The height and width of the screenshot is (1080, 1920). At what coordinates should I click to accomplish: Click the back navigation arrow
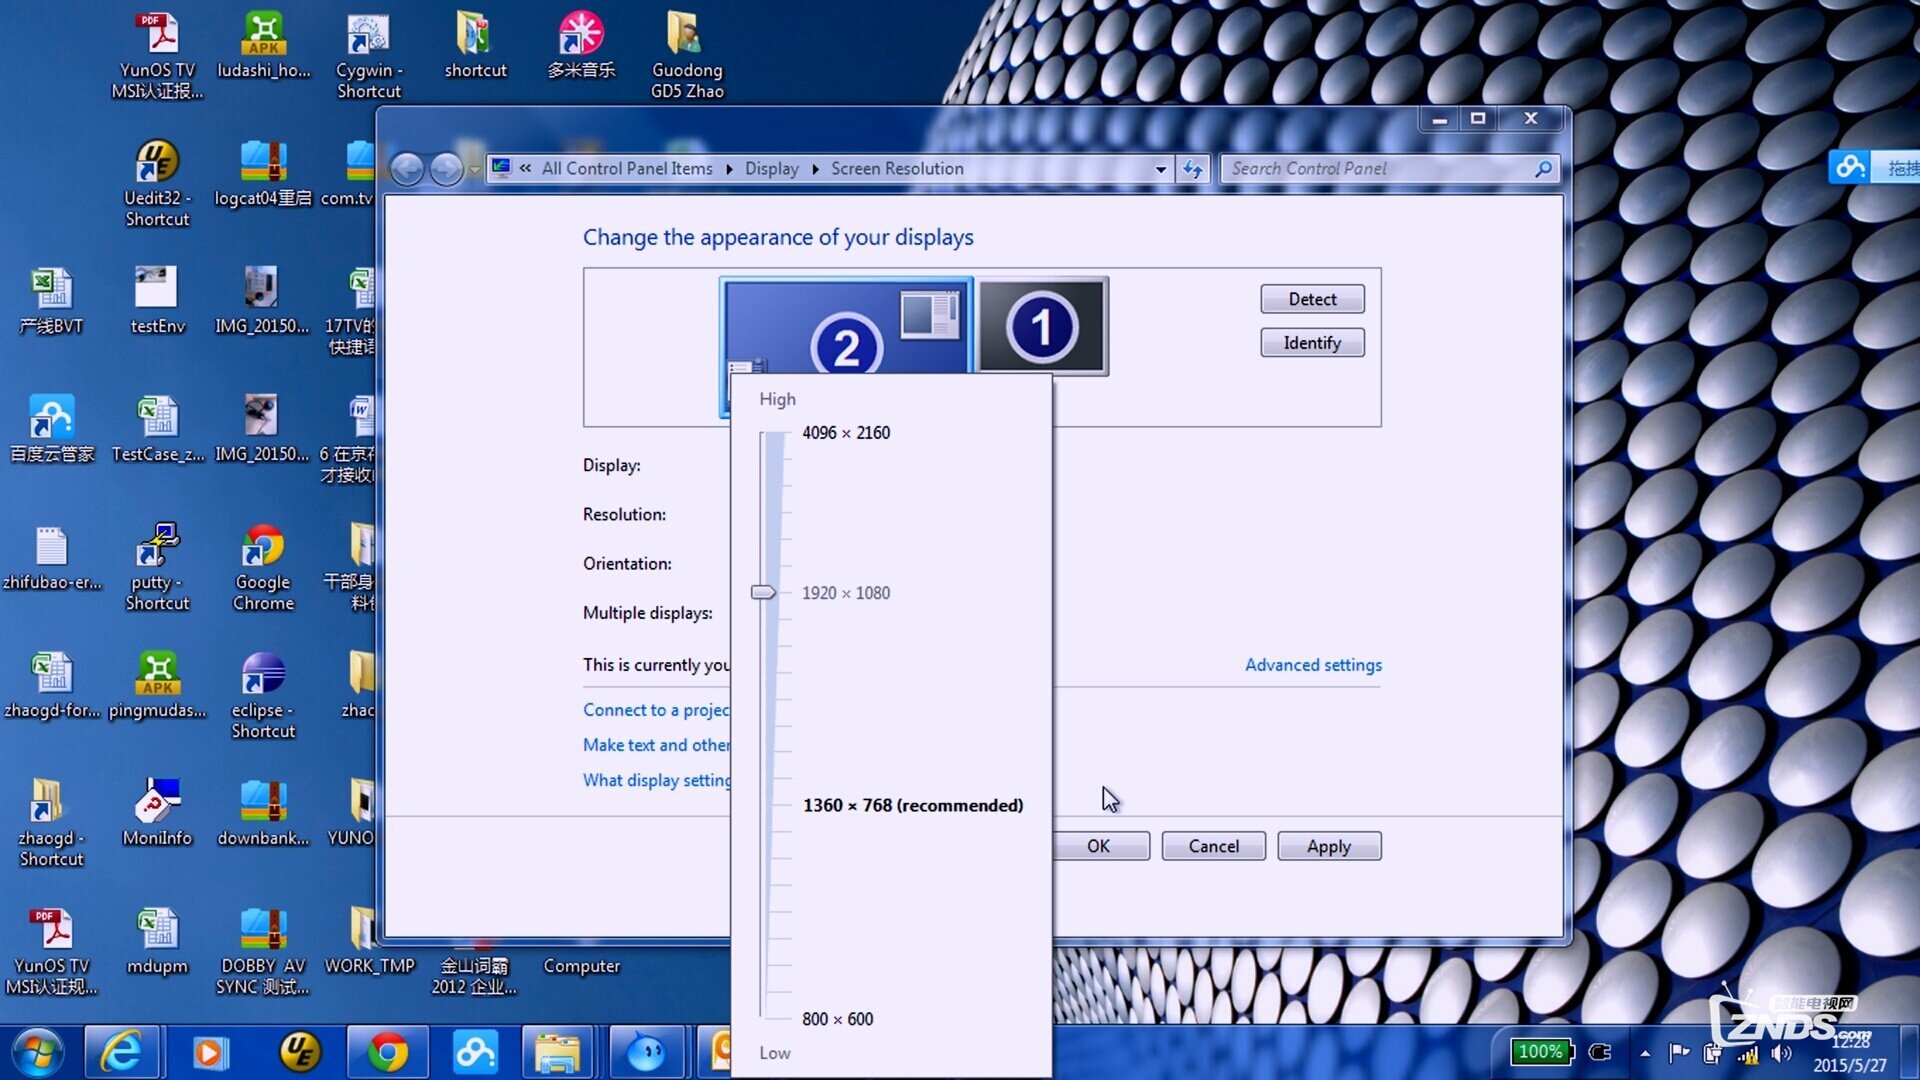pos(407,169)
